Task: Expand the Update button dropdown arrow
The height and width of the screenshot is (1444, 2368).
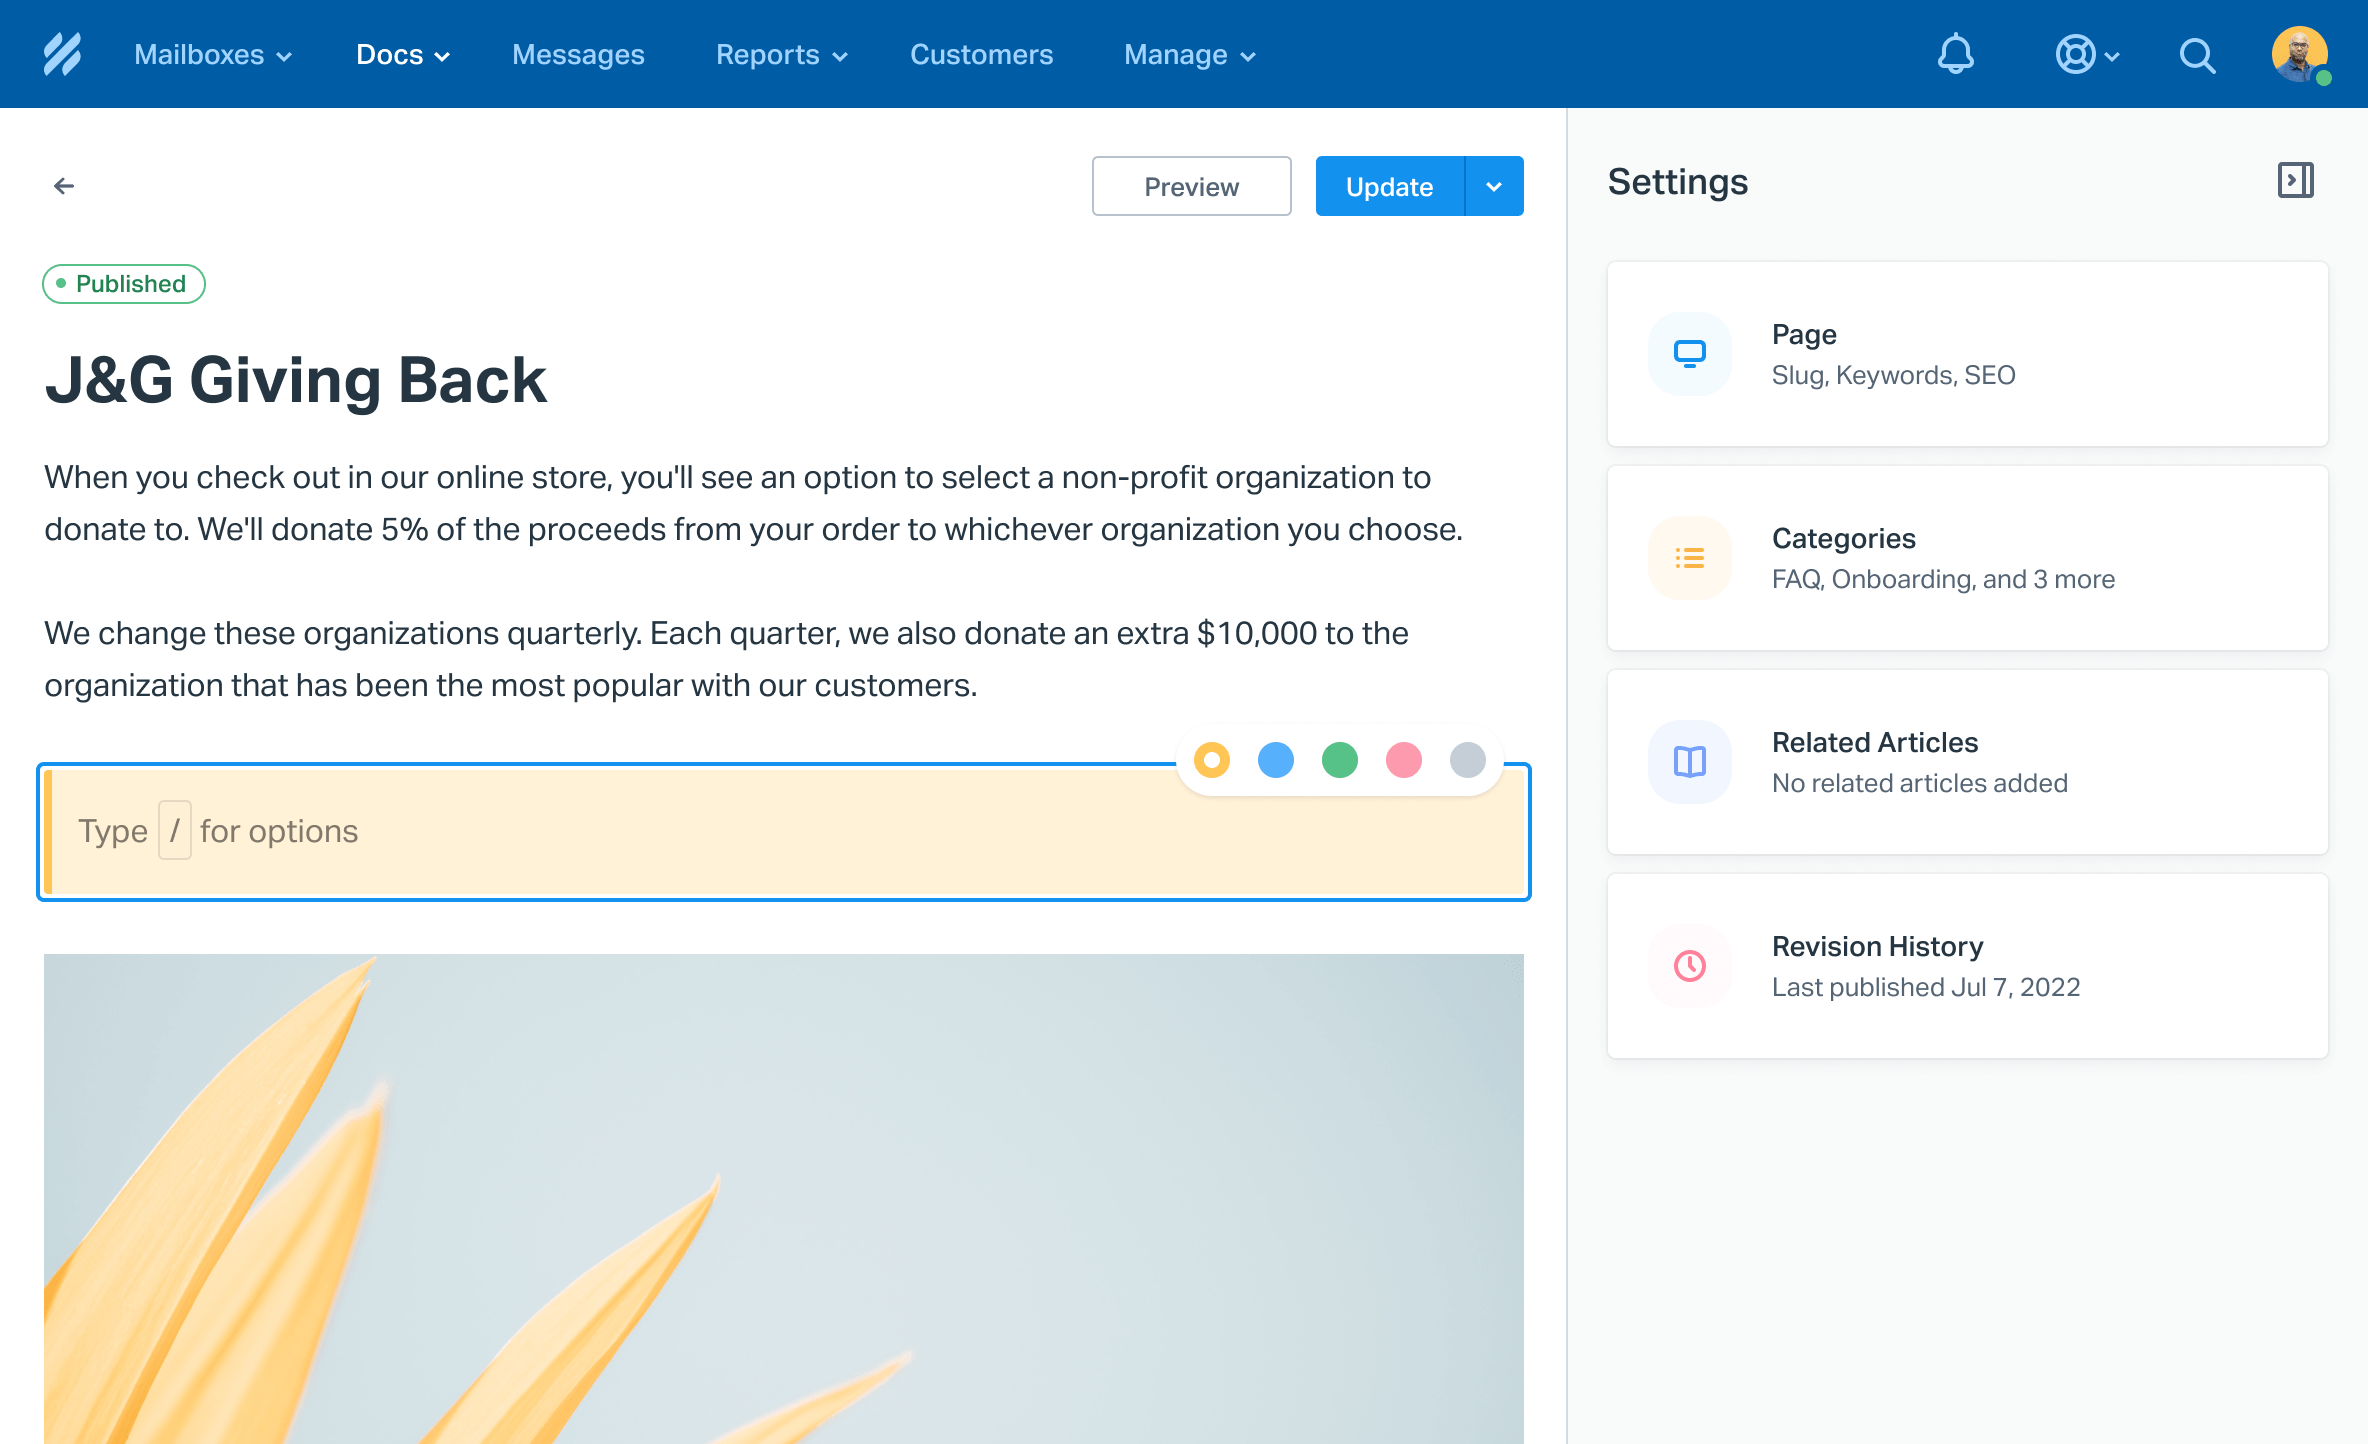Action: tap(1494, 186)
